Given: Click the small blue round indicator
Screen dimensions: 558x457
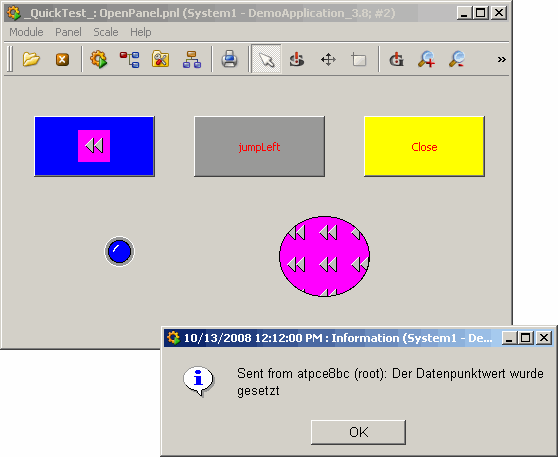Looking at the screenshot, I should tap(119, 251).
